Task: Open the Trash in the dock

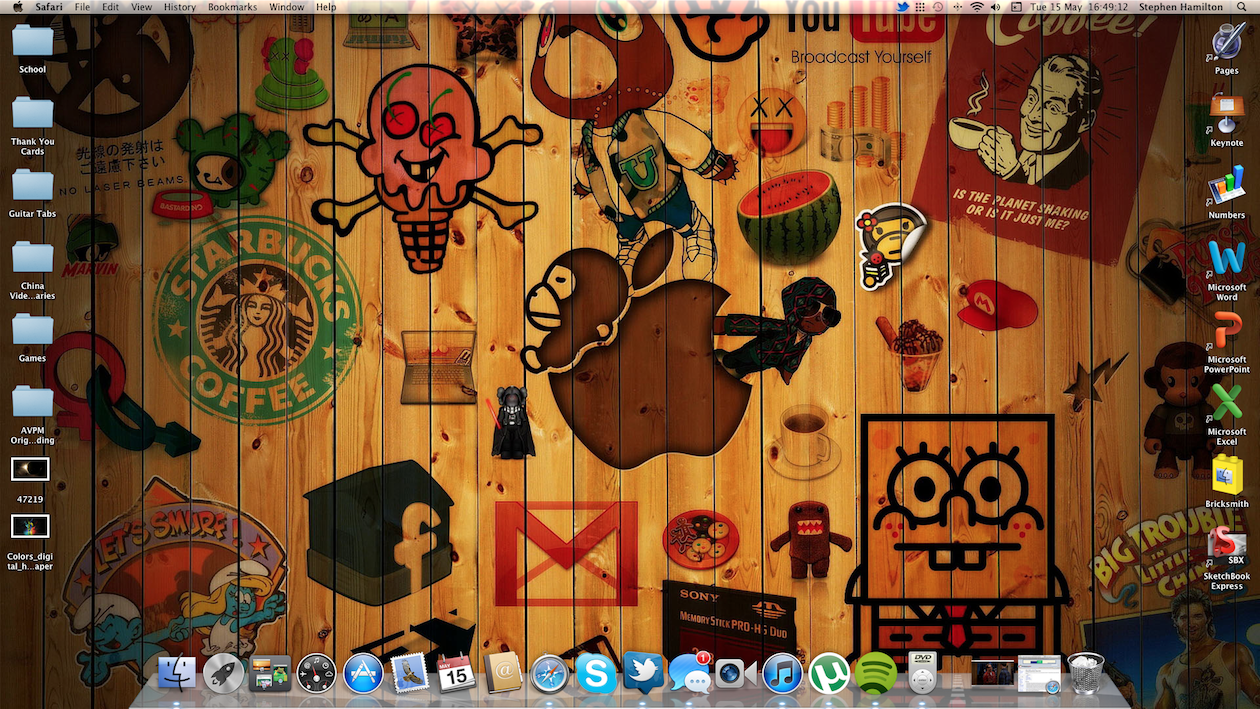Action: pos(1086,673)
